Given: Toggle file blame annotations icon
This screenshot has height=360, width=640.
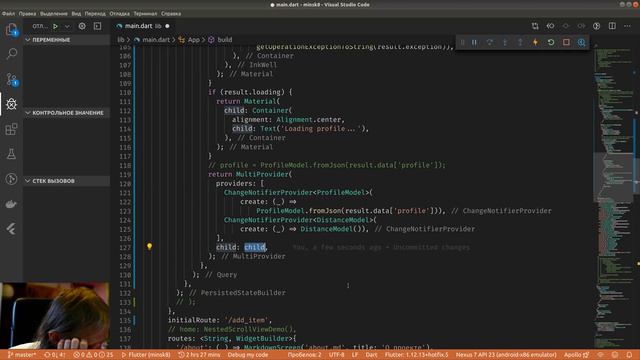Looking at the screenshot, I should (596, 26).
